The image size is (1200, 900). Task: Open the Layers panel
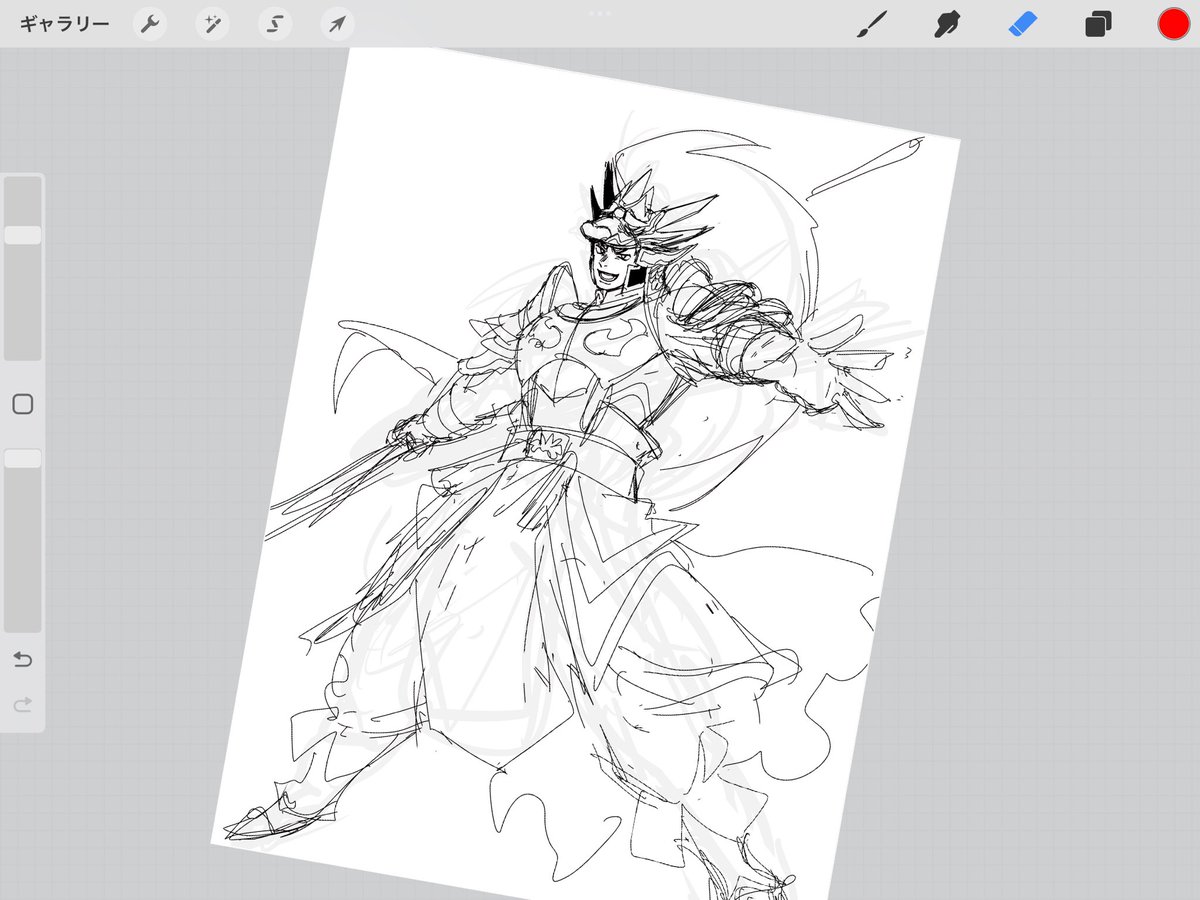tap(1098, 24)
